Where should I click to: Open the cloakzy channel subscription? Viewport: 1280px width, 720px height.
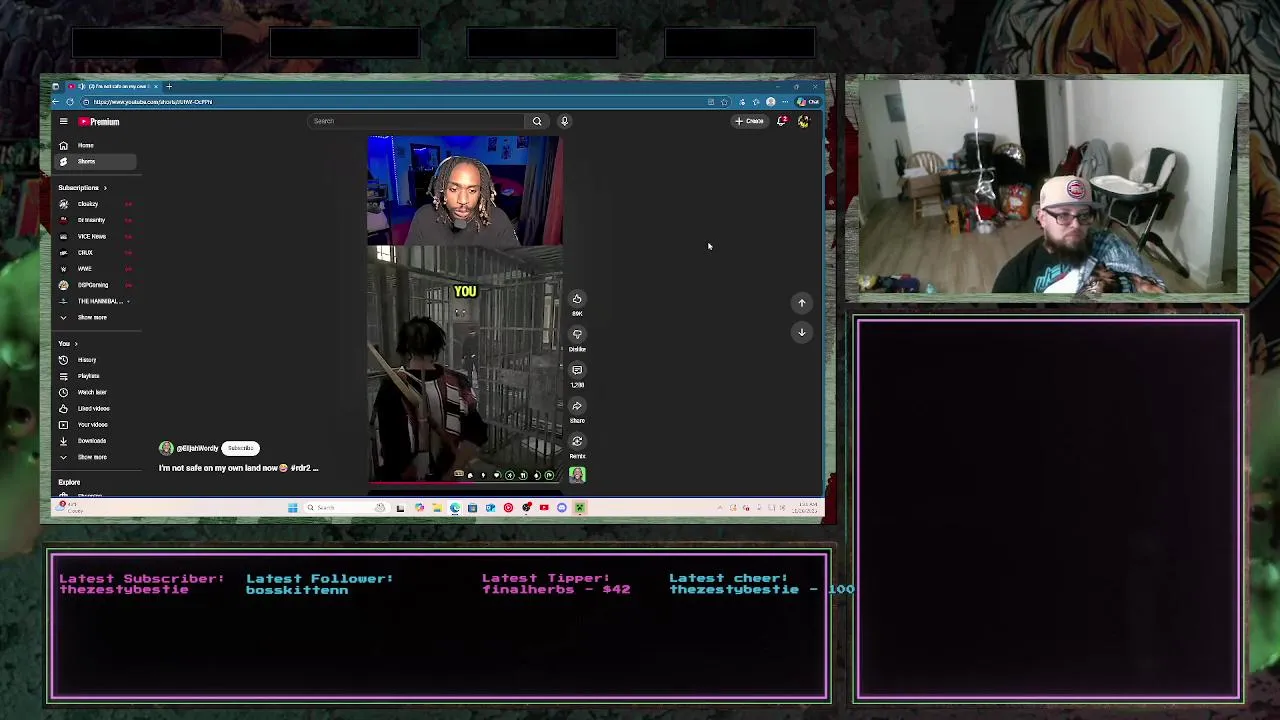(x=96, y=204)
